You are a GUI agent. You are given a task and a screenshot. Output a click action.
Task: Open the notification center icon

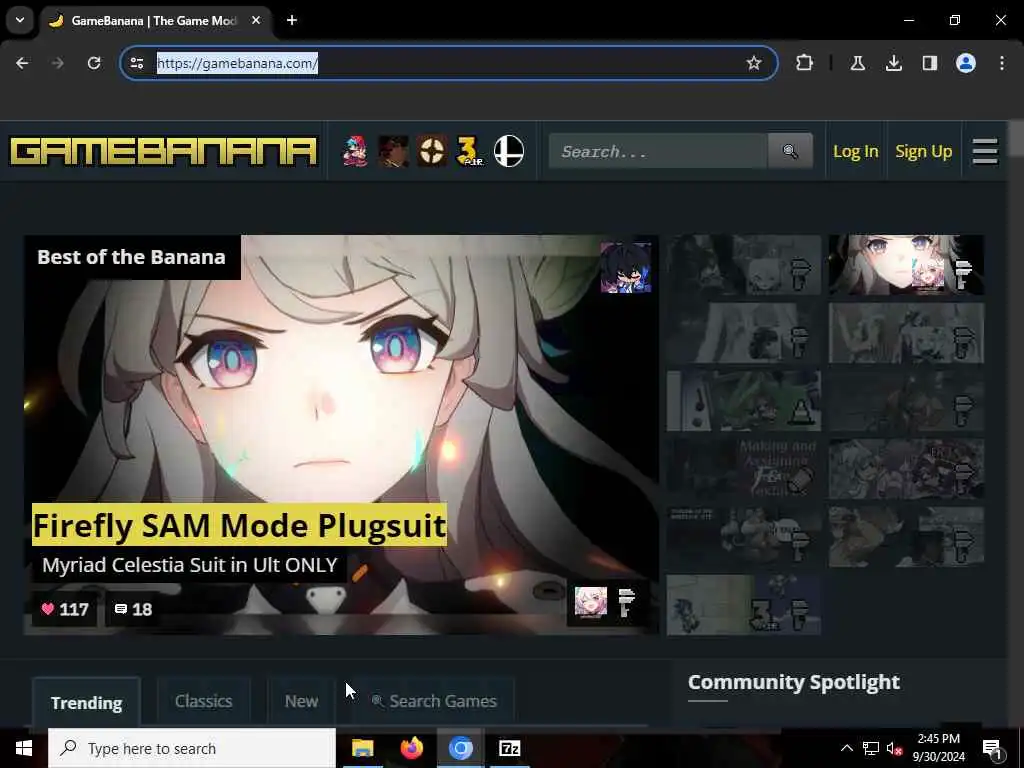[992, 748]
